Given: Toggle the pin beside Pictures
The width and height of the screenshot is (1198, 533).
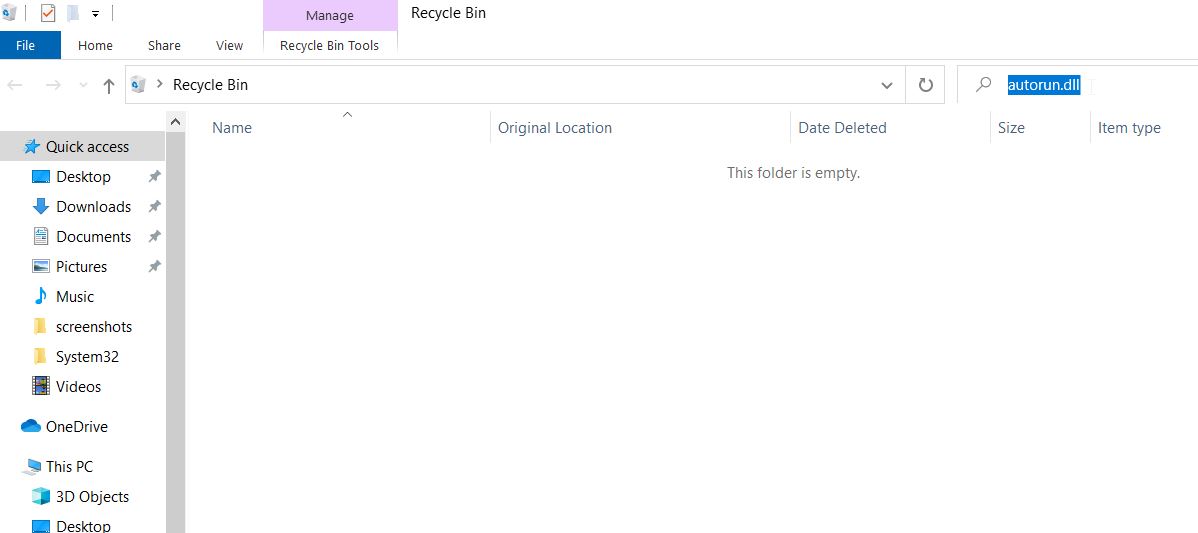Looking at the screenshot, I should coord(154,266).
